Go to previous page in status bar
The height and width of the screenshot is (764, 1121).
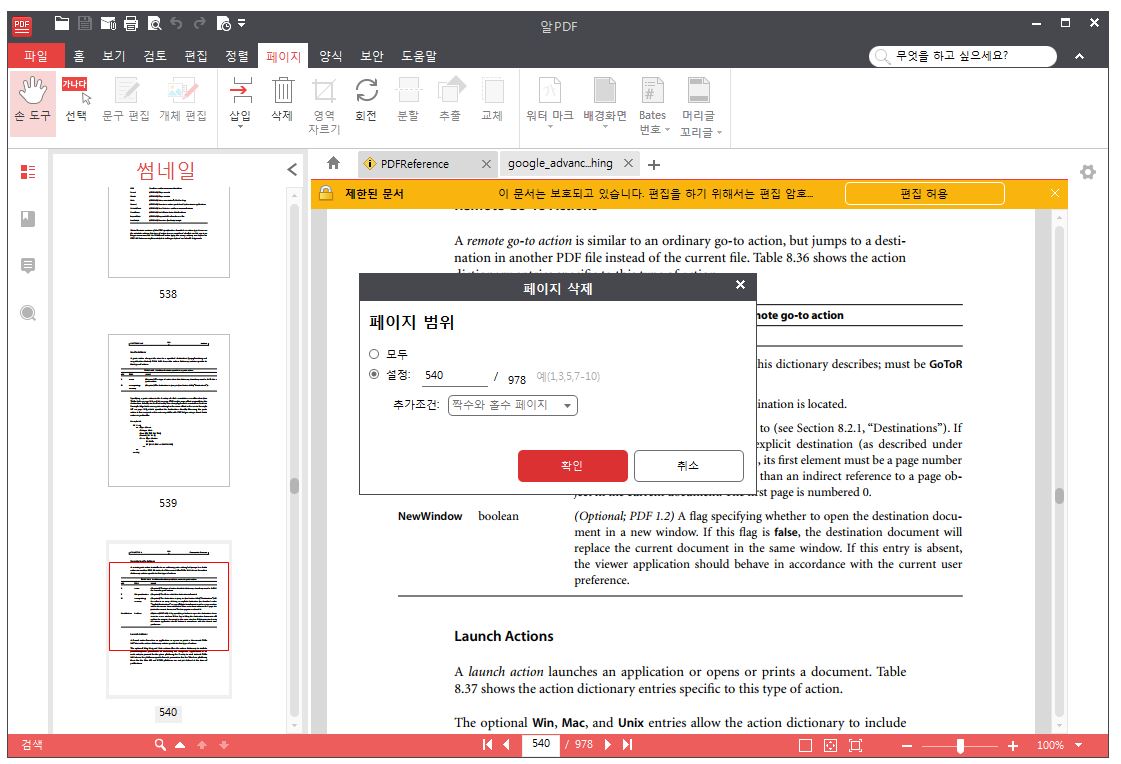507,745
